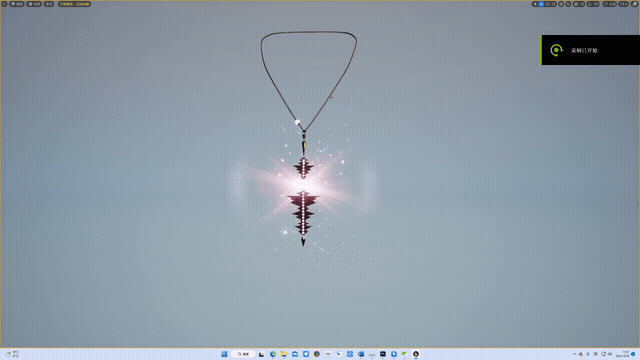Toggle world/local coordinate system globe
Image resolution: width=640 pixels, height=360 pixels.
[561, 4]
